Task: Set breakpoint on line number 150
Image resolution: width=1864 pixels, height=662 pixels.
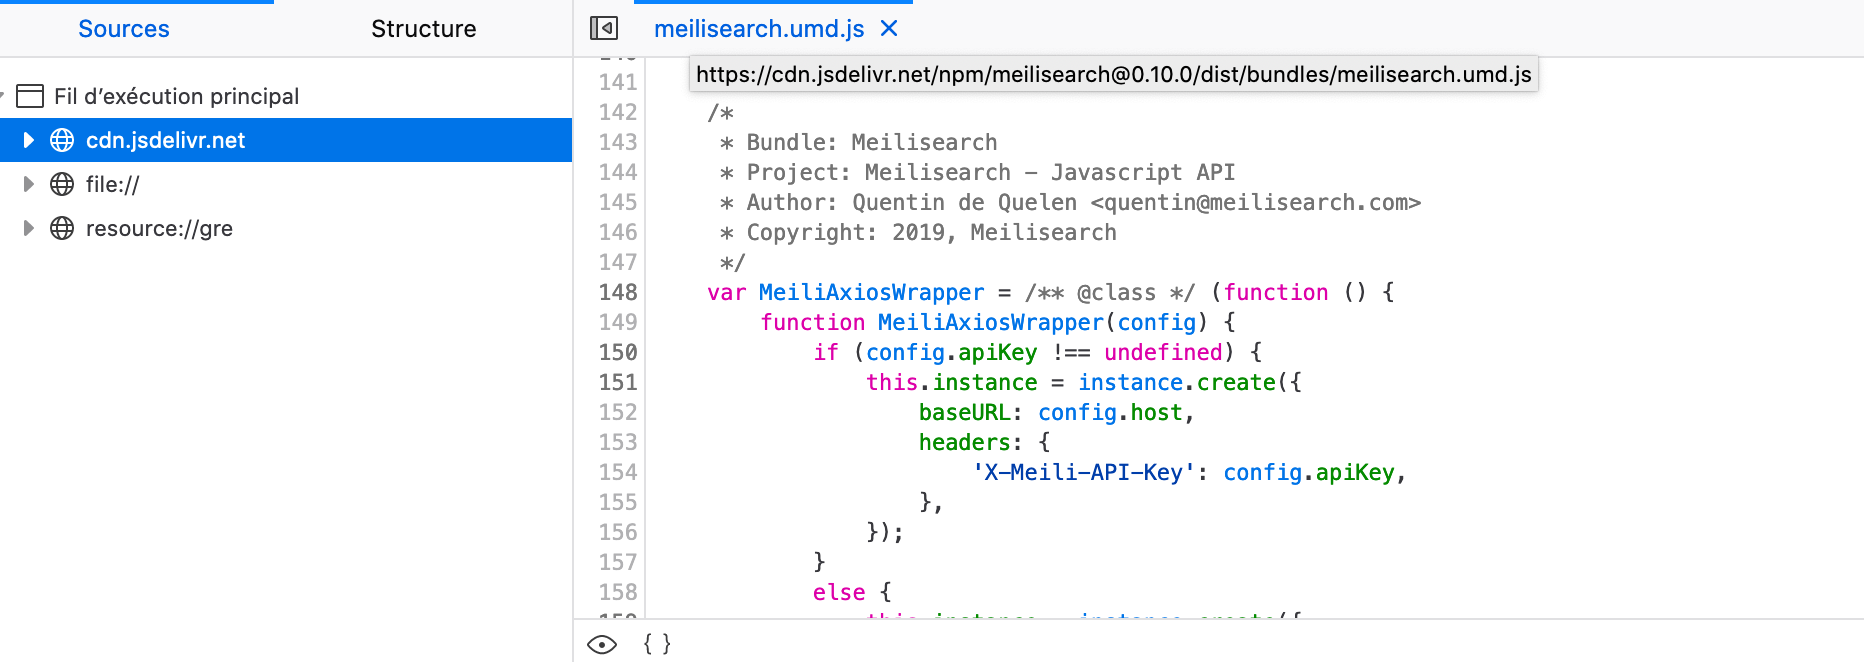Action: coord(617,352)
